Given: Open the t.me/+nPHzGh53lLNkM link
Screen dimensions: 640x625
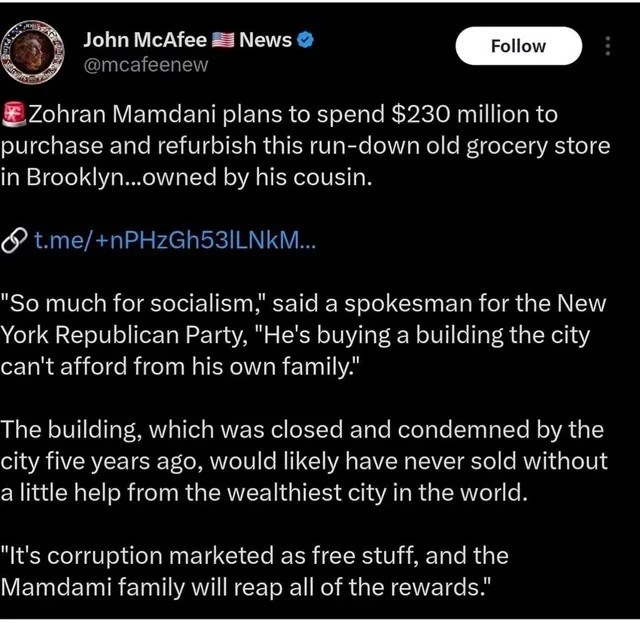Looking at the screenshot, I should coord(173,240).
